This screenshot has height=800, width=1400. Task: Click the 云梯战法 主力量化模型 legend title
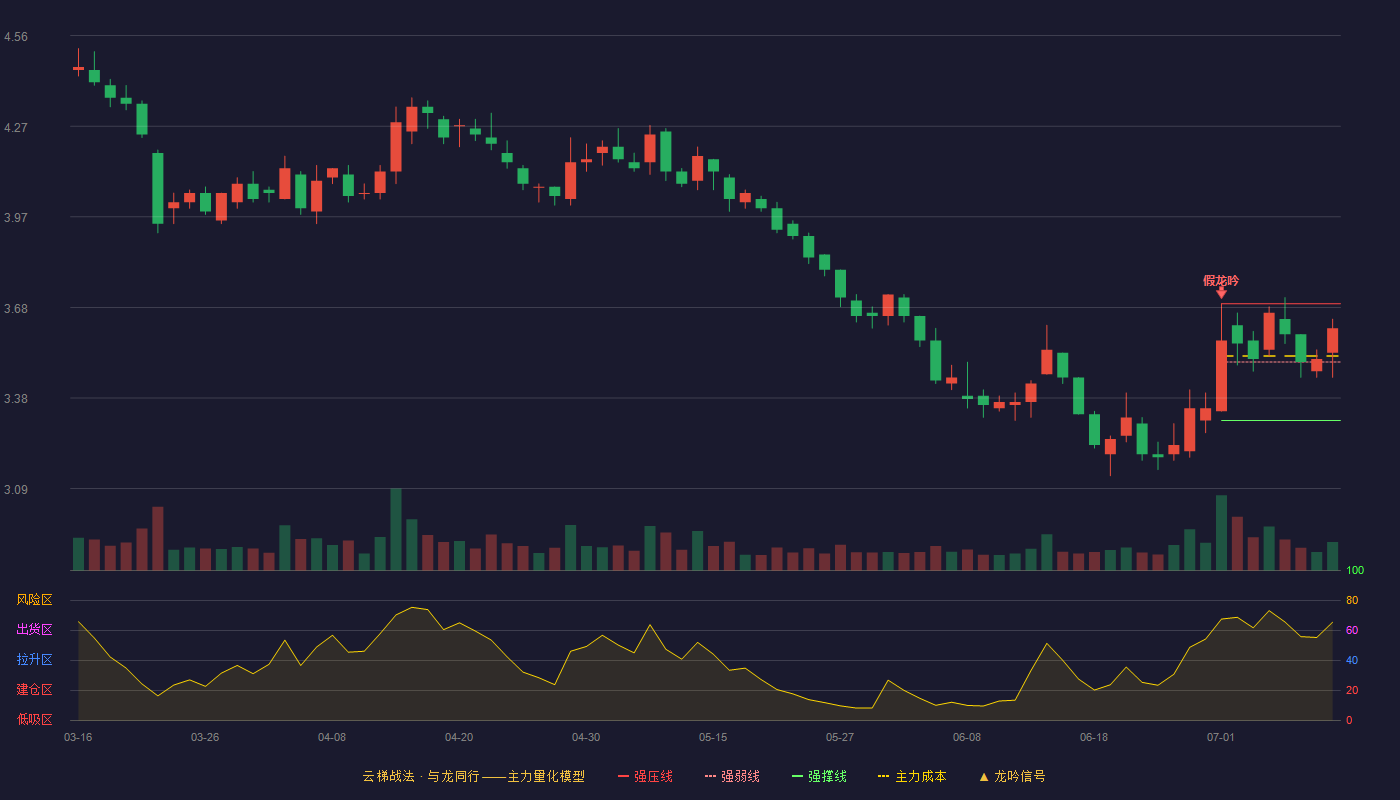point(474,776)
